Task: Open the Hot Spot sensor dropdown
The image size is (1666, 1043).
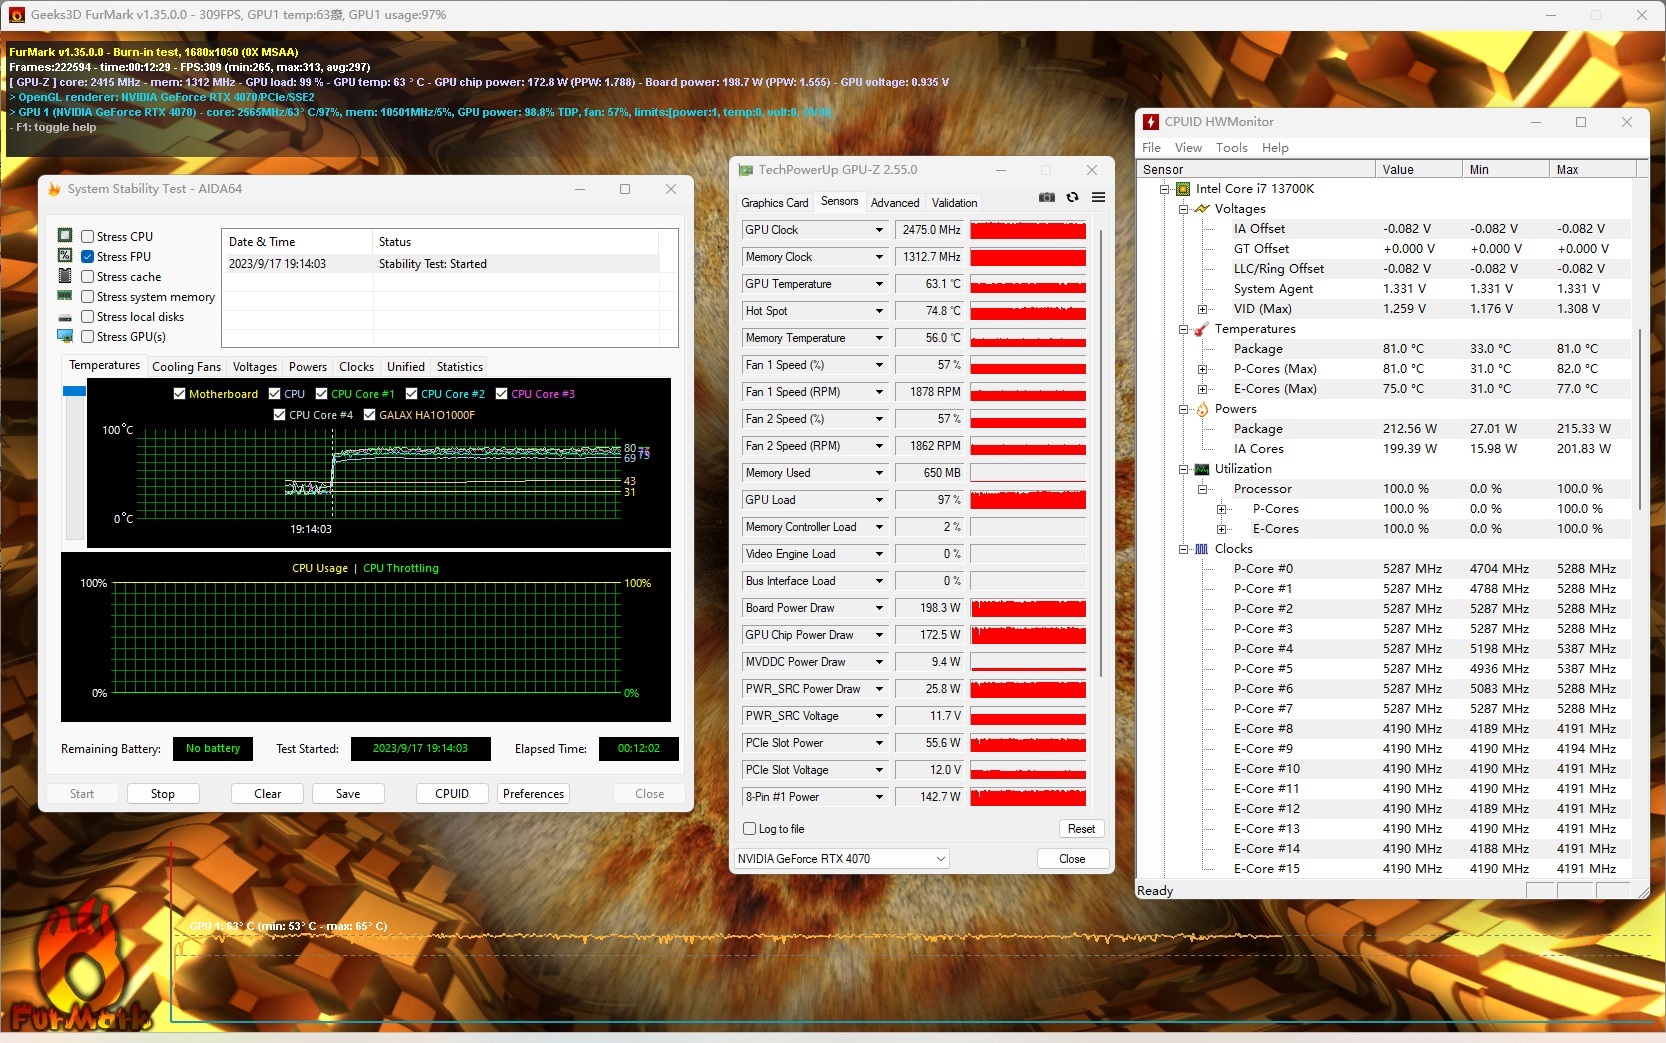Action: click(x=880, y=311)
